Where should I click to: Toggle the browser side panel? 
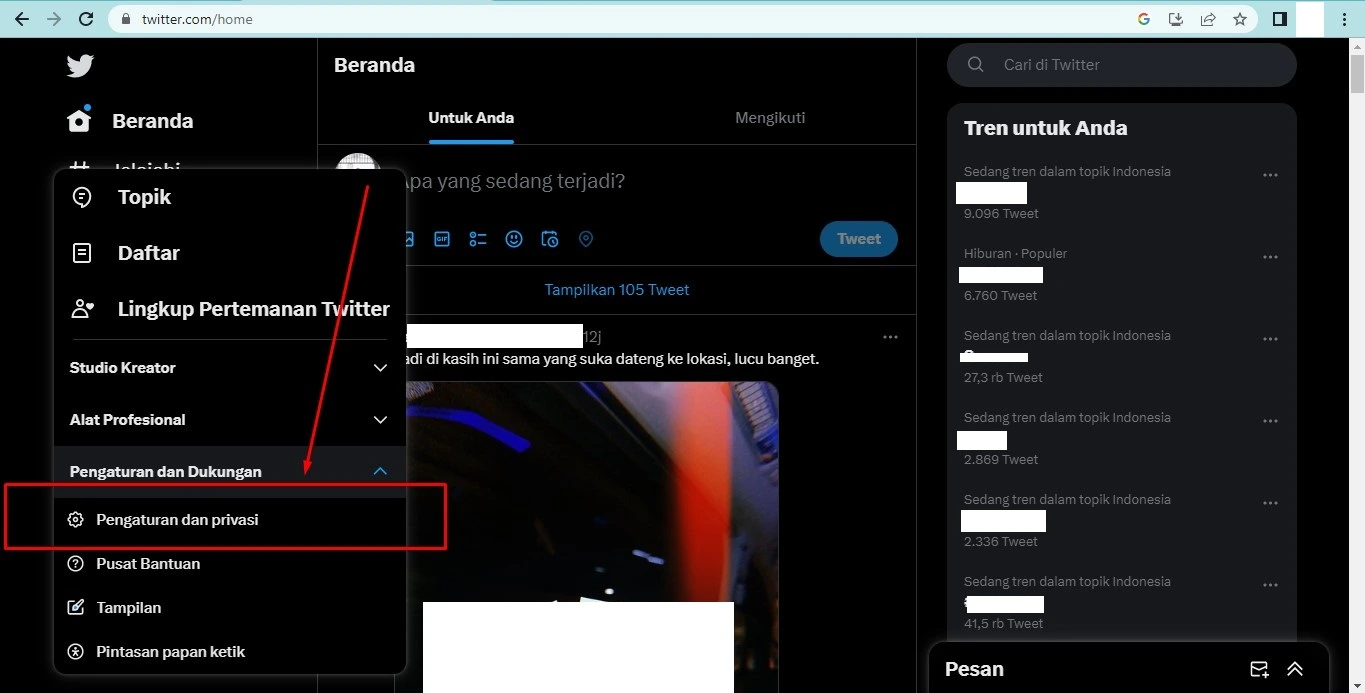pos(1279,19)
